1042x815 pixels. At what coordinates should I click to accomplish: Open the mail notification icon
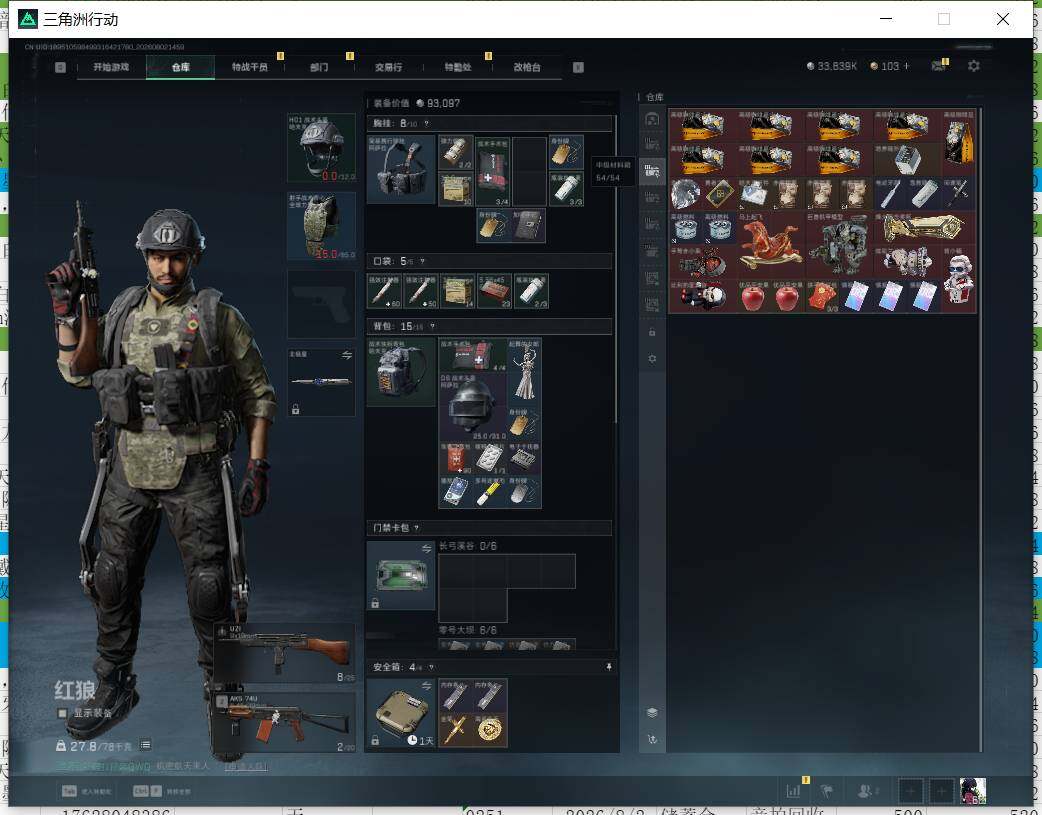click(938, 66)
